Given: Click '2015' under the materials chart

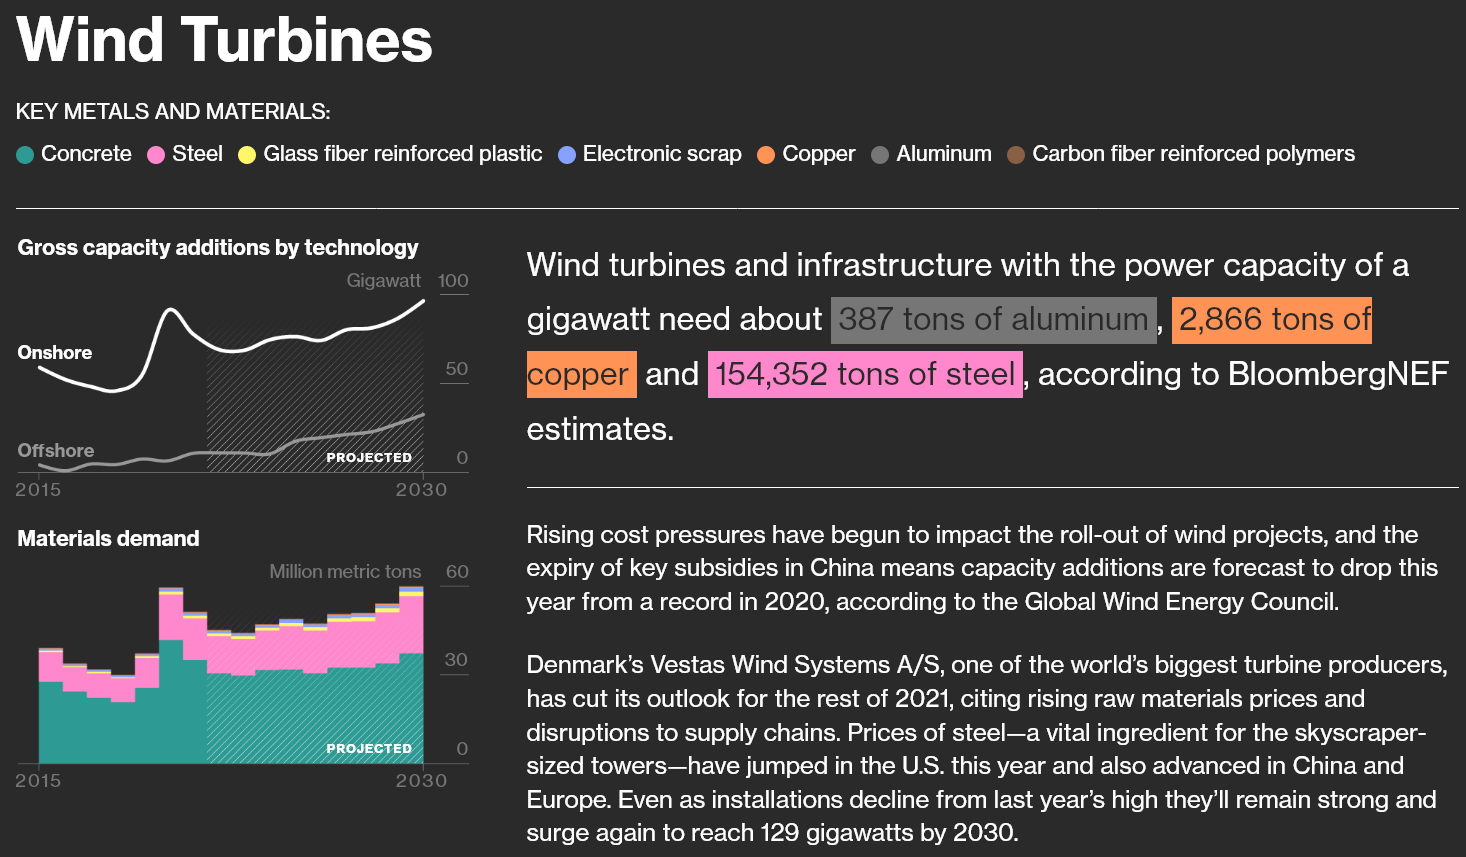Looking at the screenshot, I should pos(38,781).
